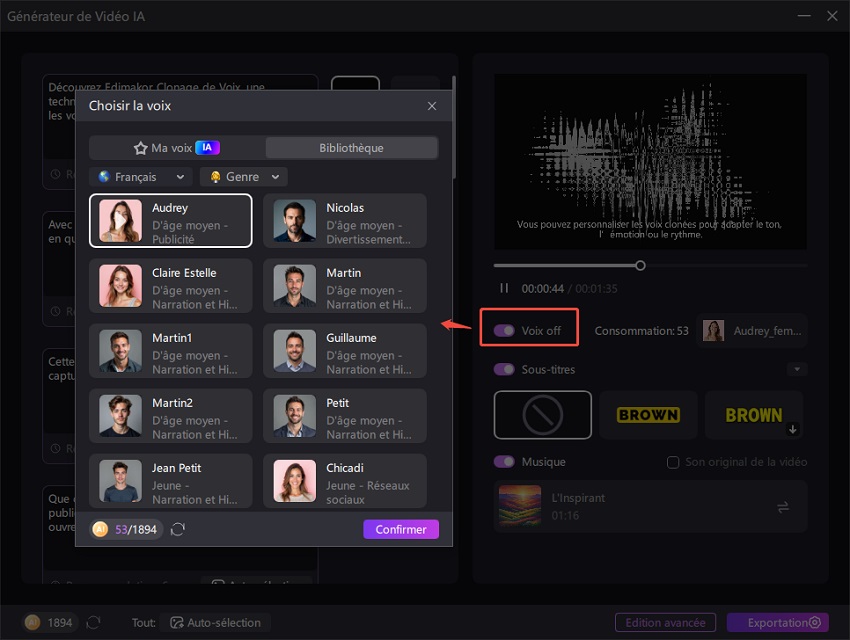Expand the Sous-titres dropdown arrow
The width and height of the screenshot is (850, 640).
[797, 370]
